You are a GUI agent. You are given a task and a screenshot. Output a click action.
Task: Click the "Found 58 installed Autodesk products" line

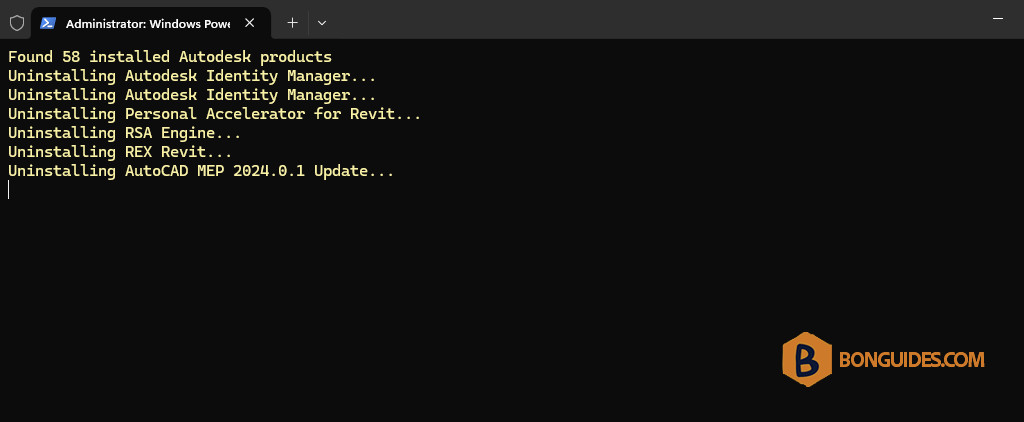pyautogui.click(x=170, y=57)
